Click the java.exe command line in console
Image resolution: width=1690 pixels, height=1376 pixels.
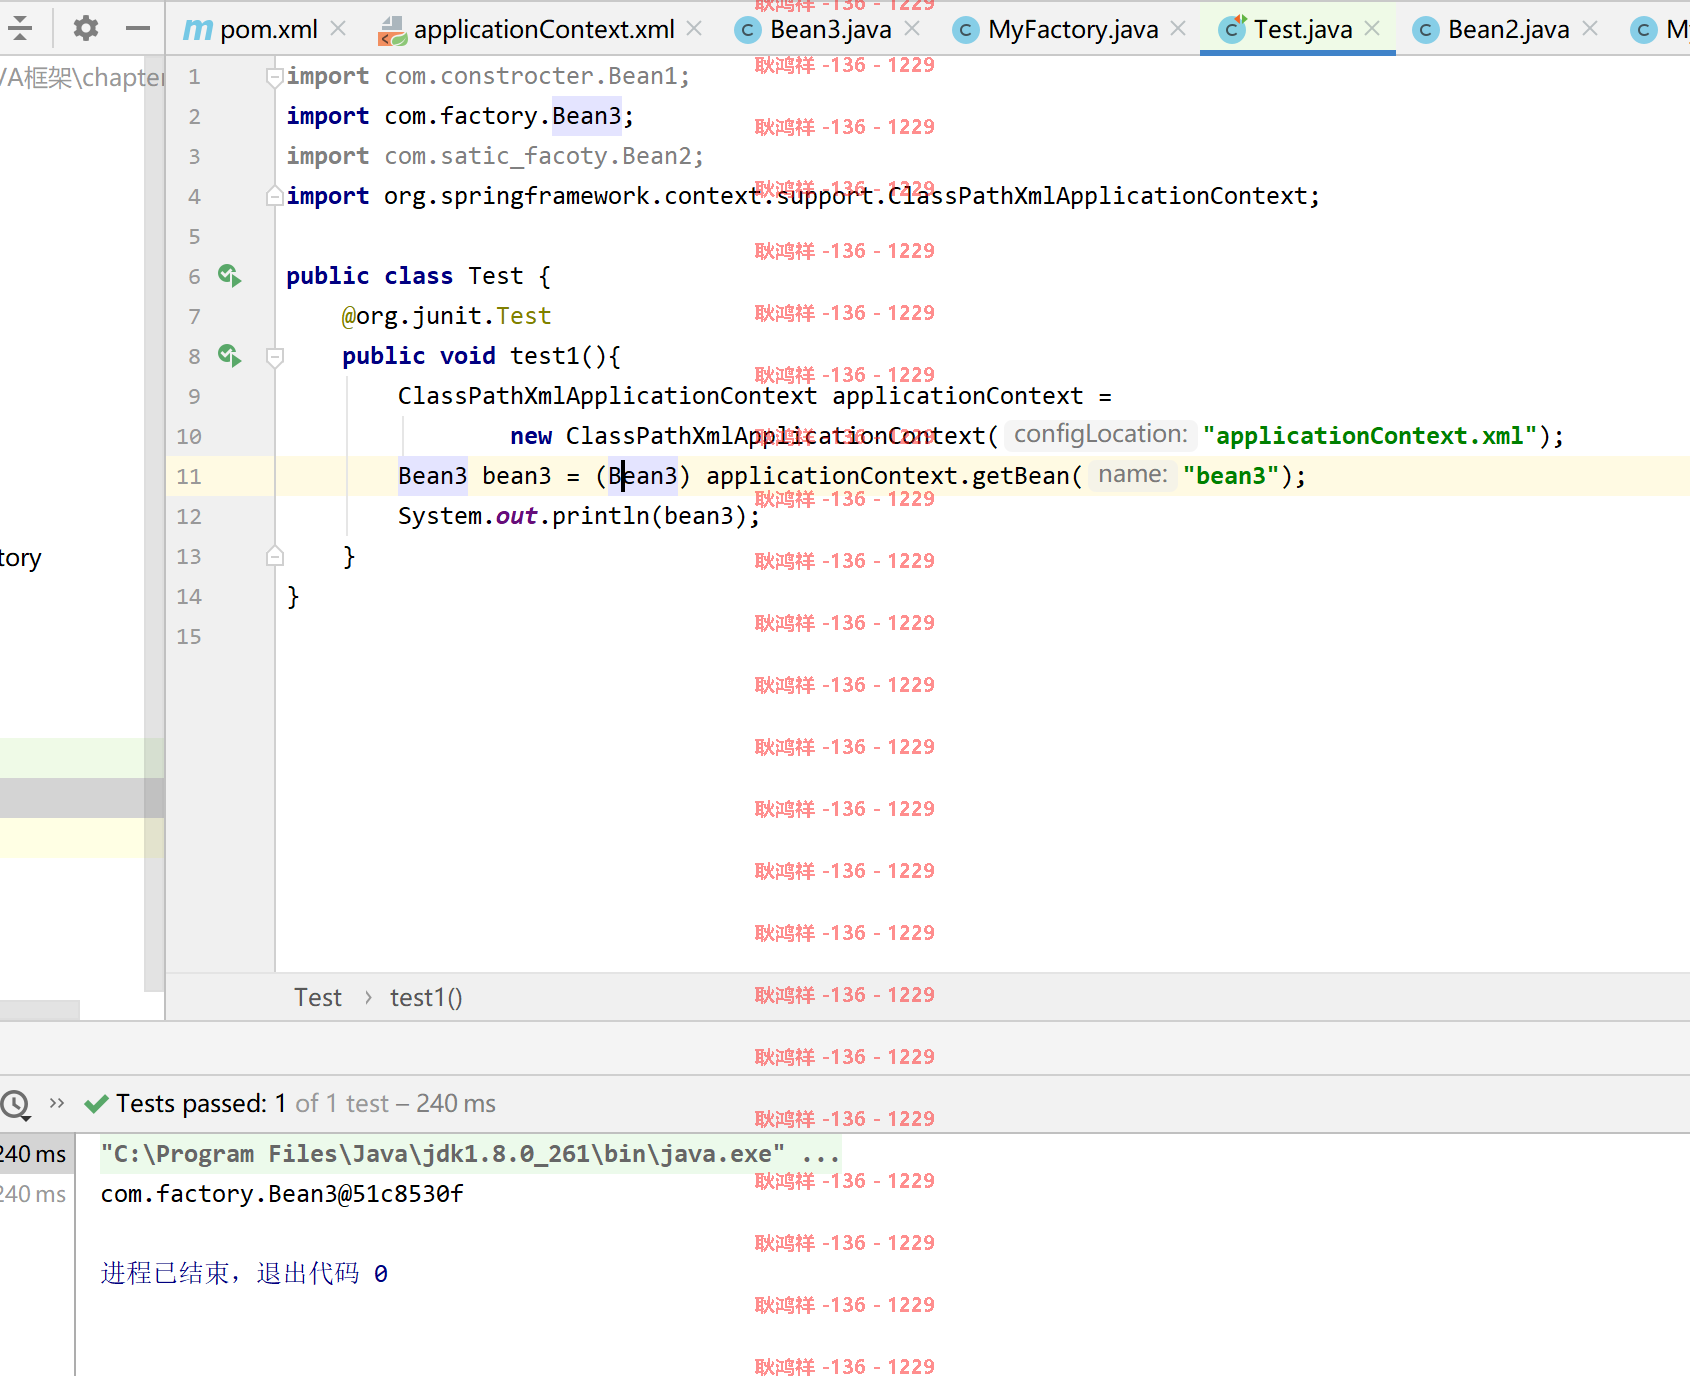(x=470, y=1154)
